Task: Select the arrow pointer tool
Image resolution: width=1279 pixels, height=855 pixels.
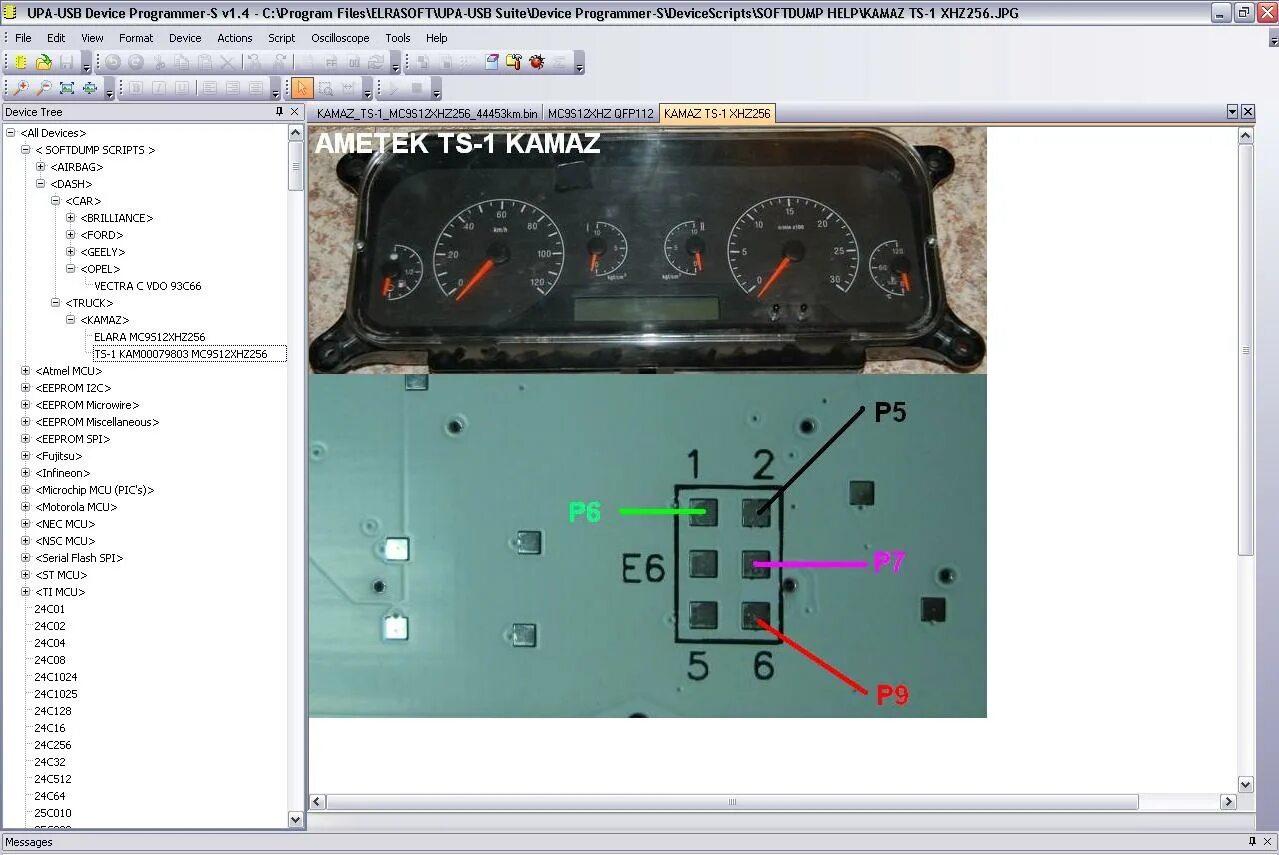Action: 302,88
